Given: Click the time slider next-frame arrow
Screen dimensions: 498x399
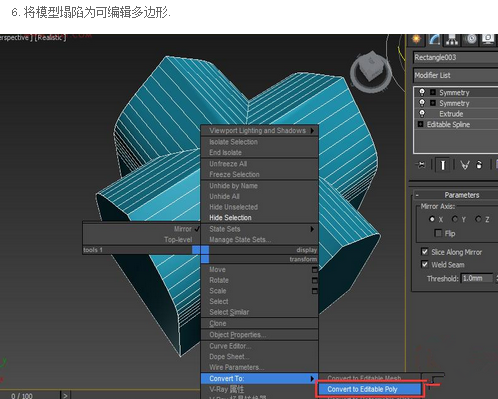Looking at the screenshot, I should (65, 396).
